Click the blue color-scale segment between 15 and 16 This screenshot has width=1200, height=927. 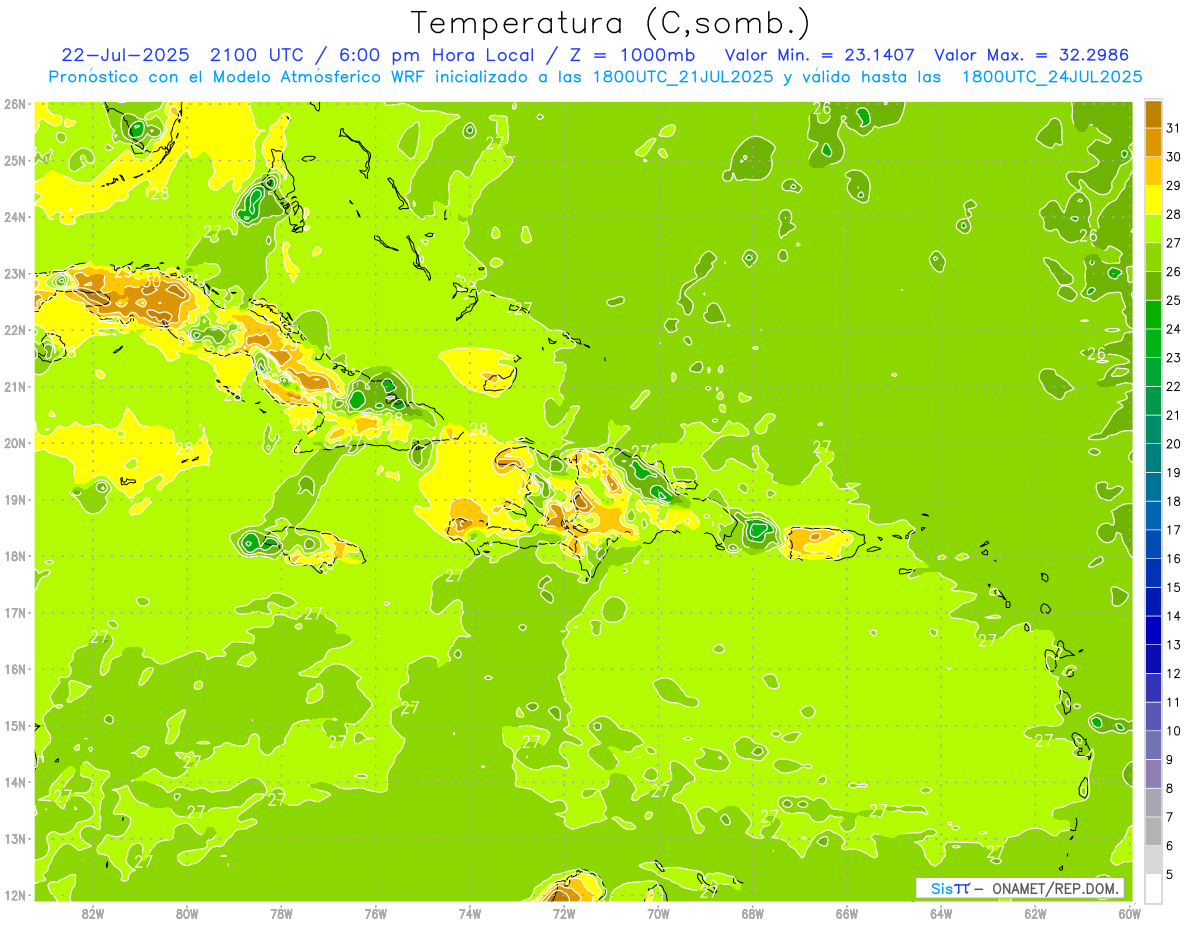[x=1153, y=573]
